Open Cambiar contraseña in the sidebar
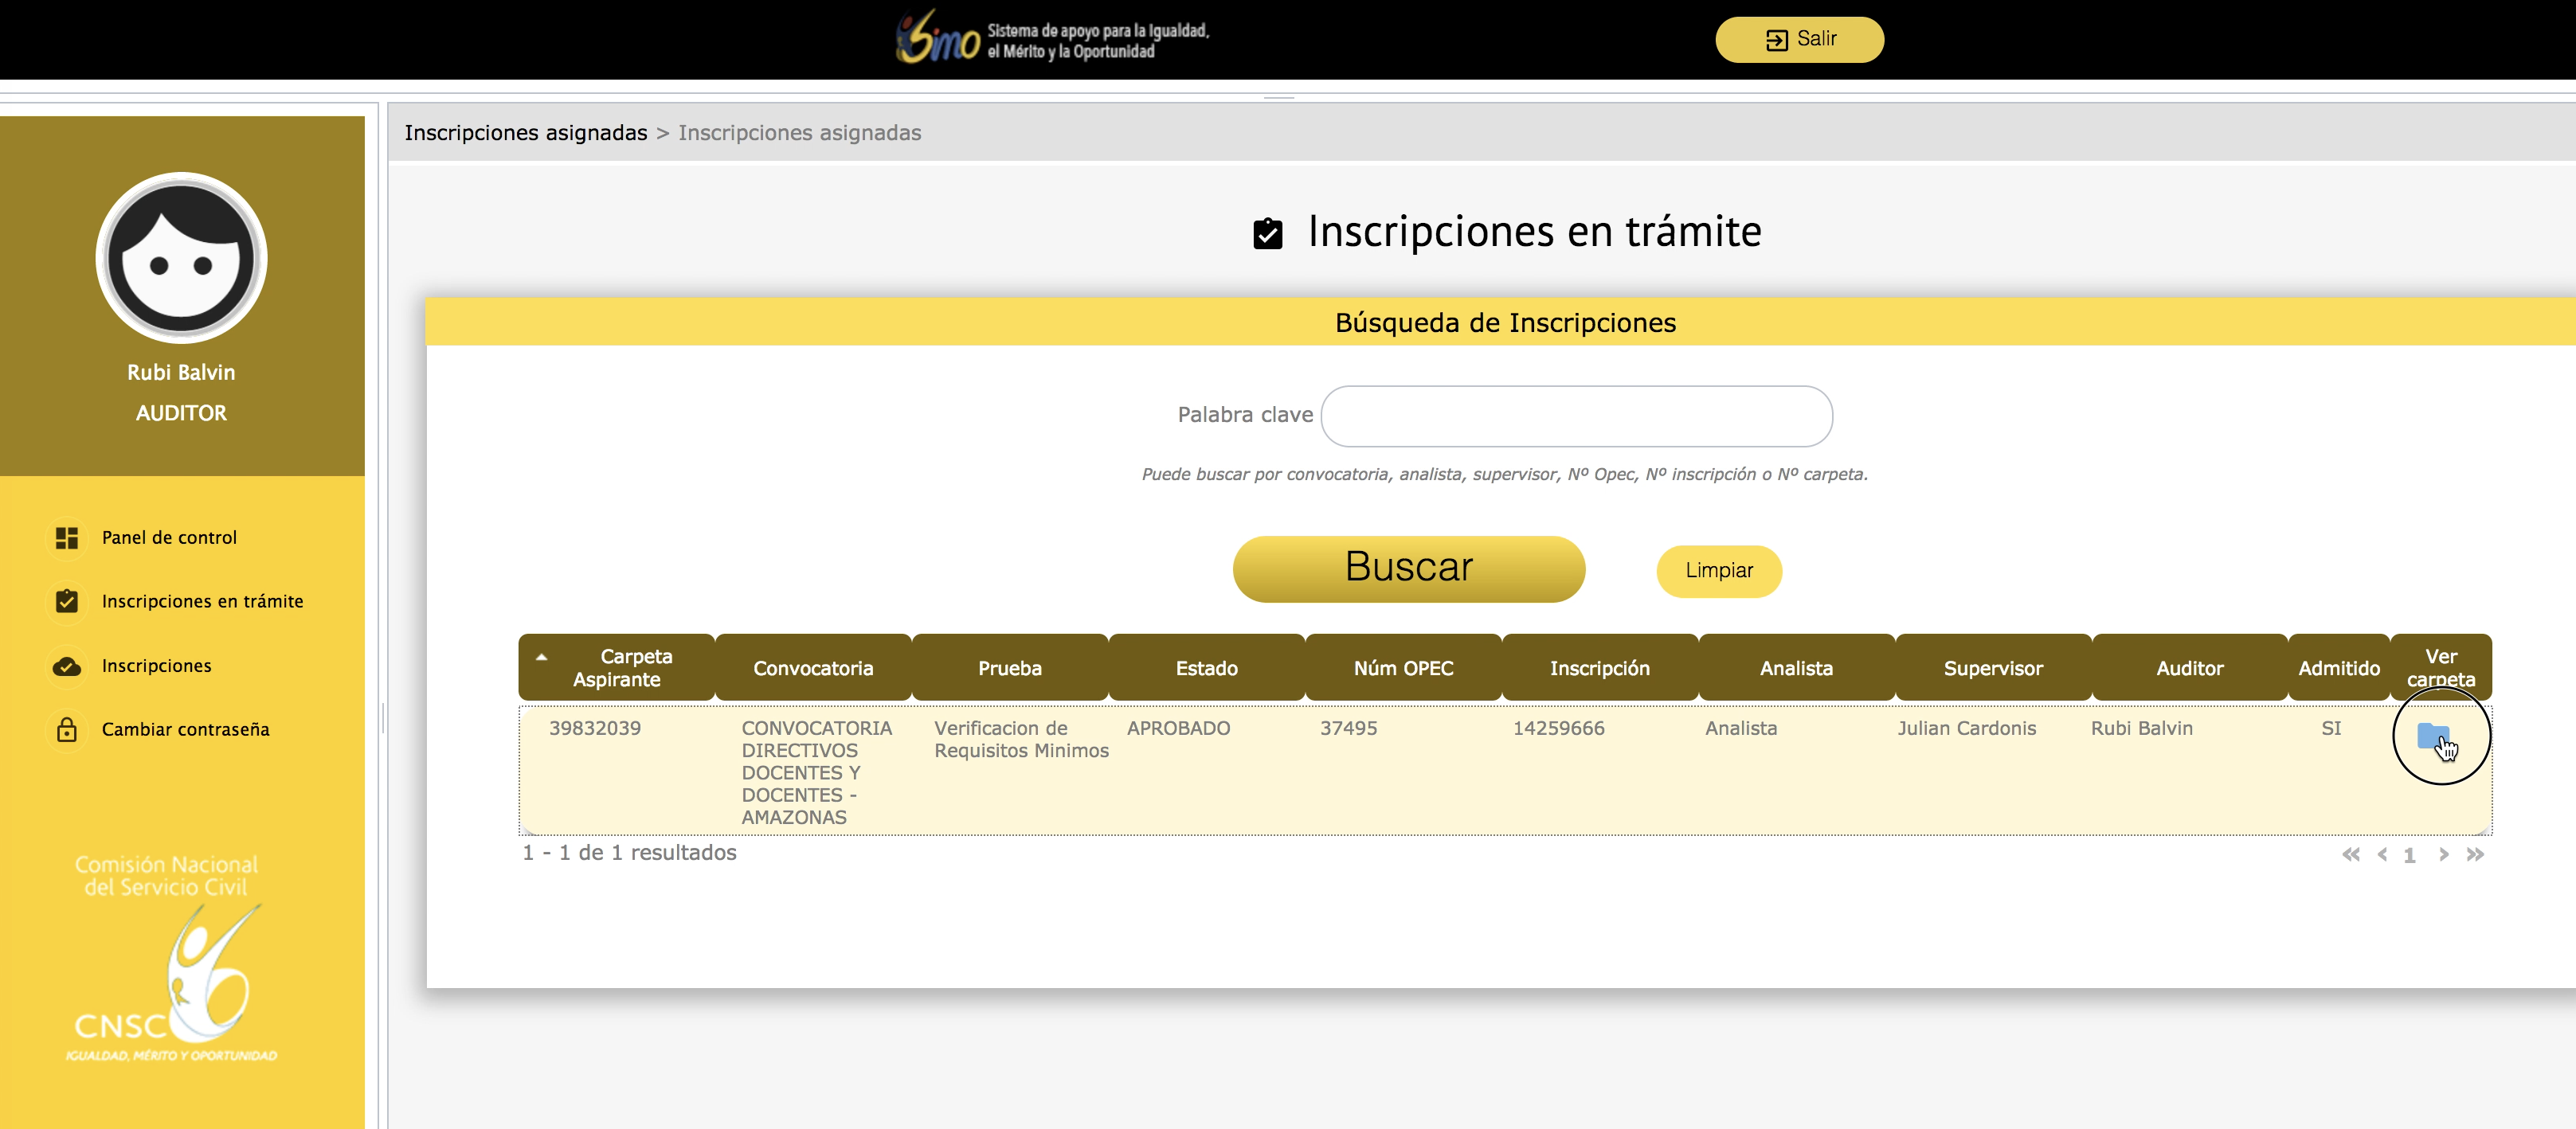 (185, 730)
